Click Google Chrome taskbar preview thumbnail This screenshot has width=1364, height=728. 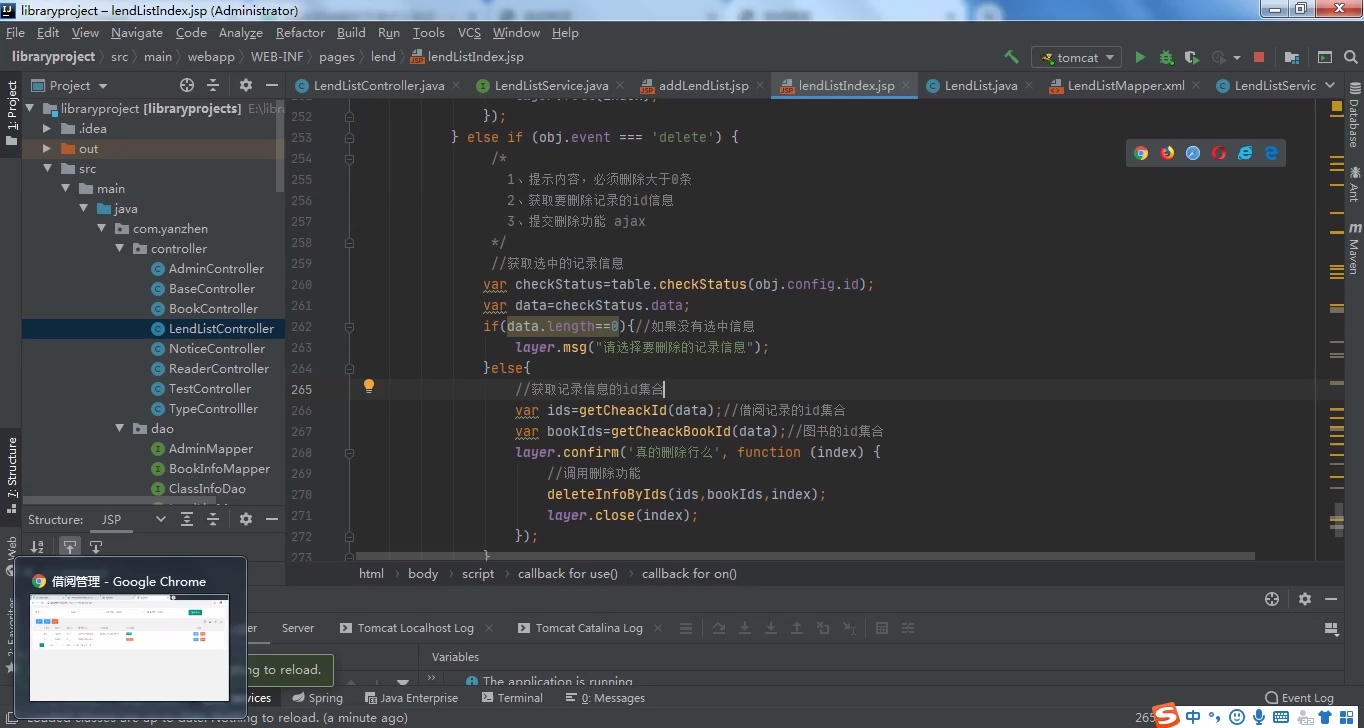(x=129, y=646)
